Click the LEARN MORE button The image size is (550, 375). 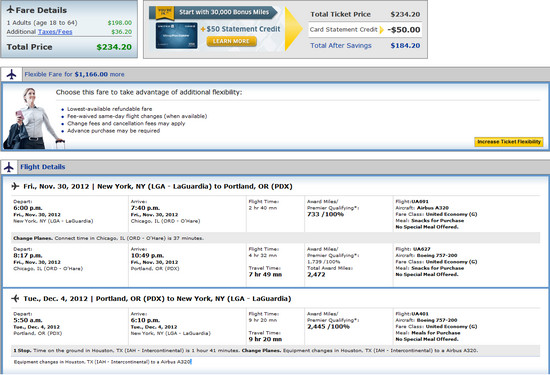click(232, 41)
